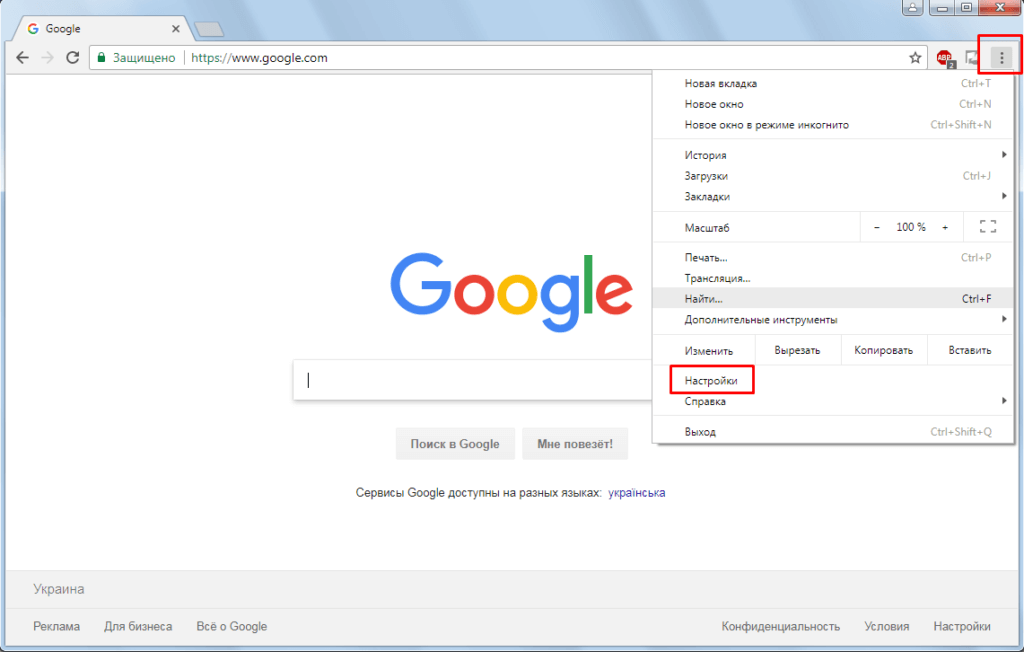Enter fullscreen mode via Масштаб icon
Screen dimensions: 1024x652
[987, 227]
